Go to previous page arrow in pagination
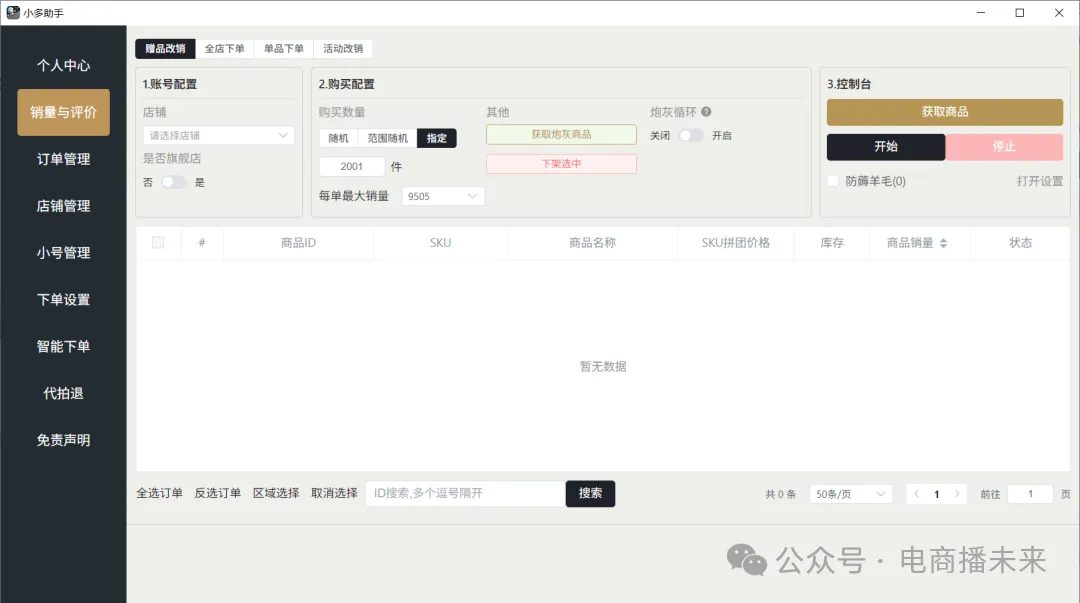 click(x=916, y=494)
